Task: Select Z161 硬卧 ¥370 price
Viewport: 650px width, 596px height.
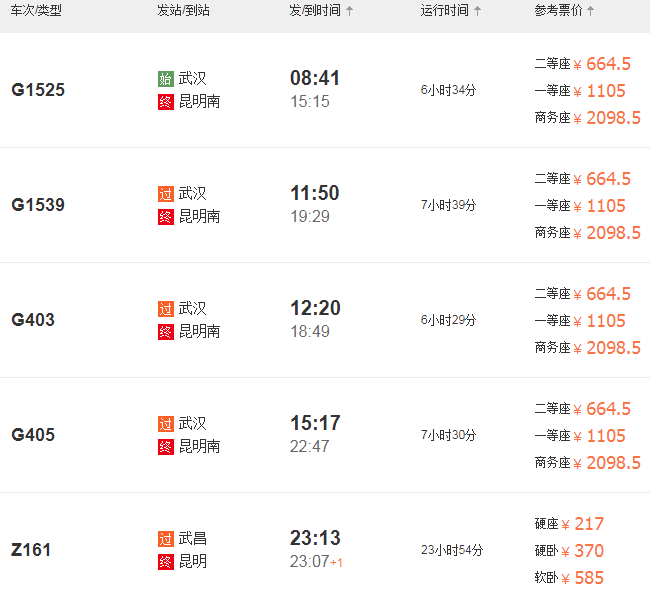Action: point(589,551)
